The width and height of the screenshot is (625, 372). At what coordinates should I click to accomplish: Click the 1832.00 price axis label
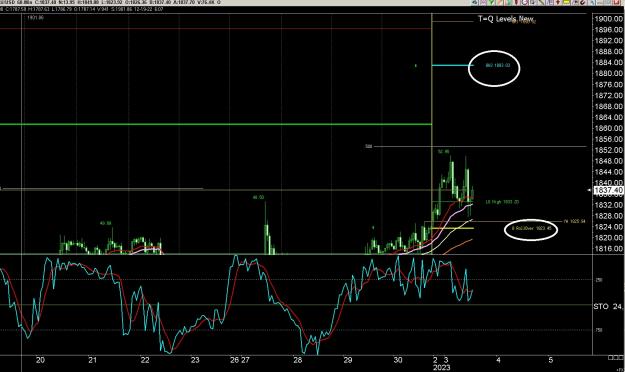[x=609, y=205]
